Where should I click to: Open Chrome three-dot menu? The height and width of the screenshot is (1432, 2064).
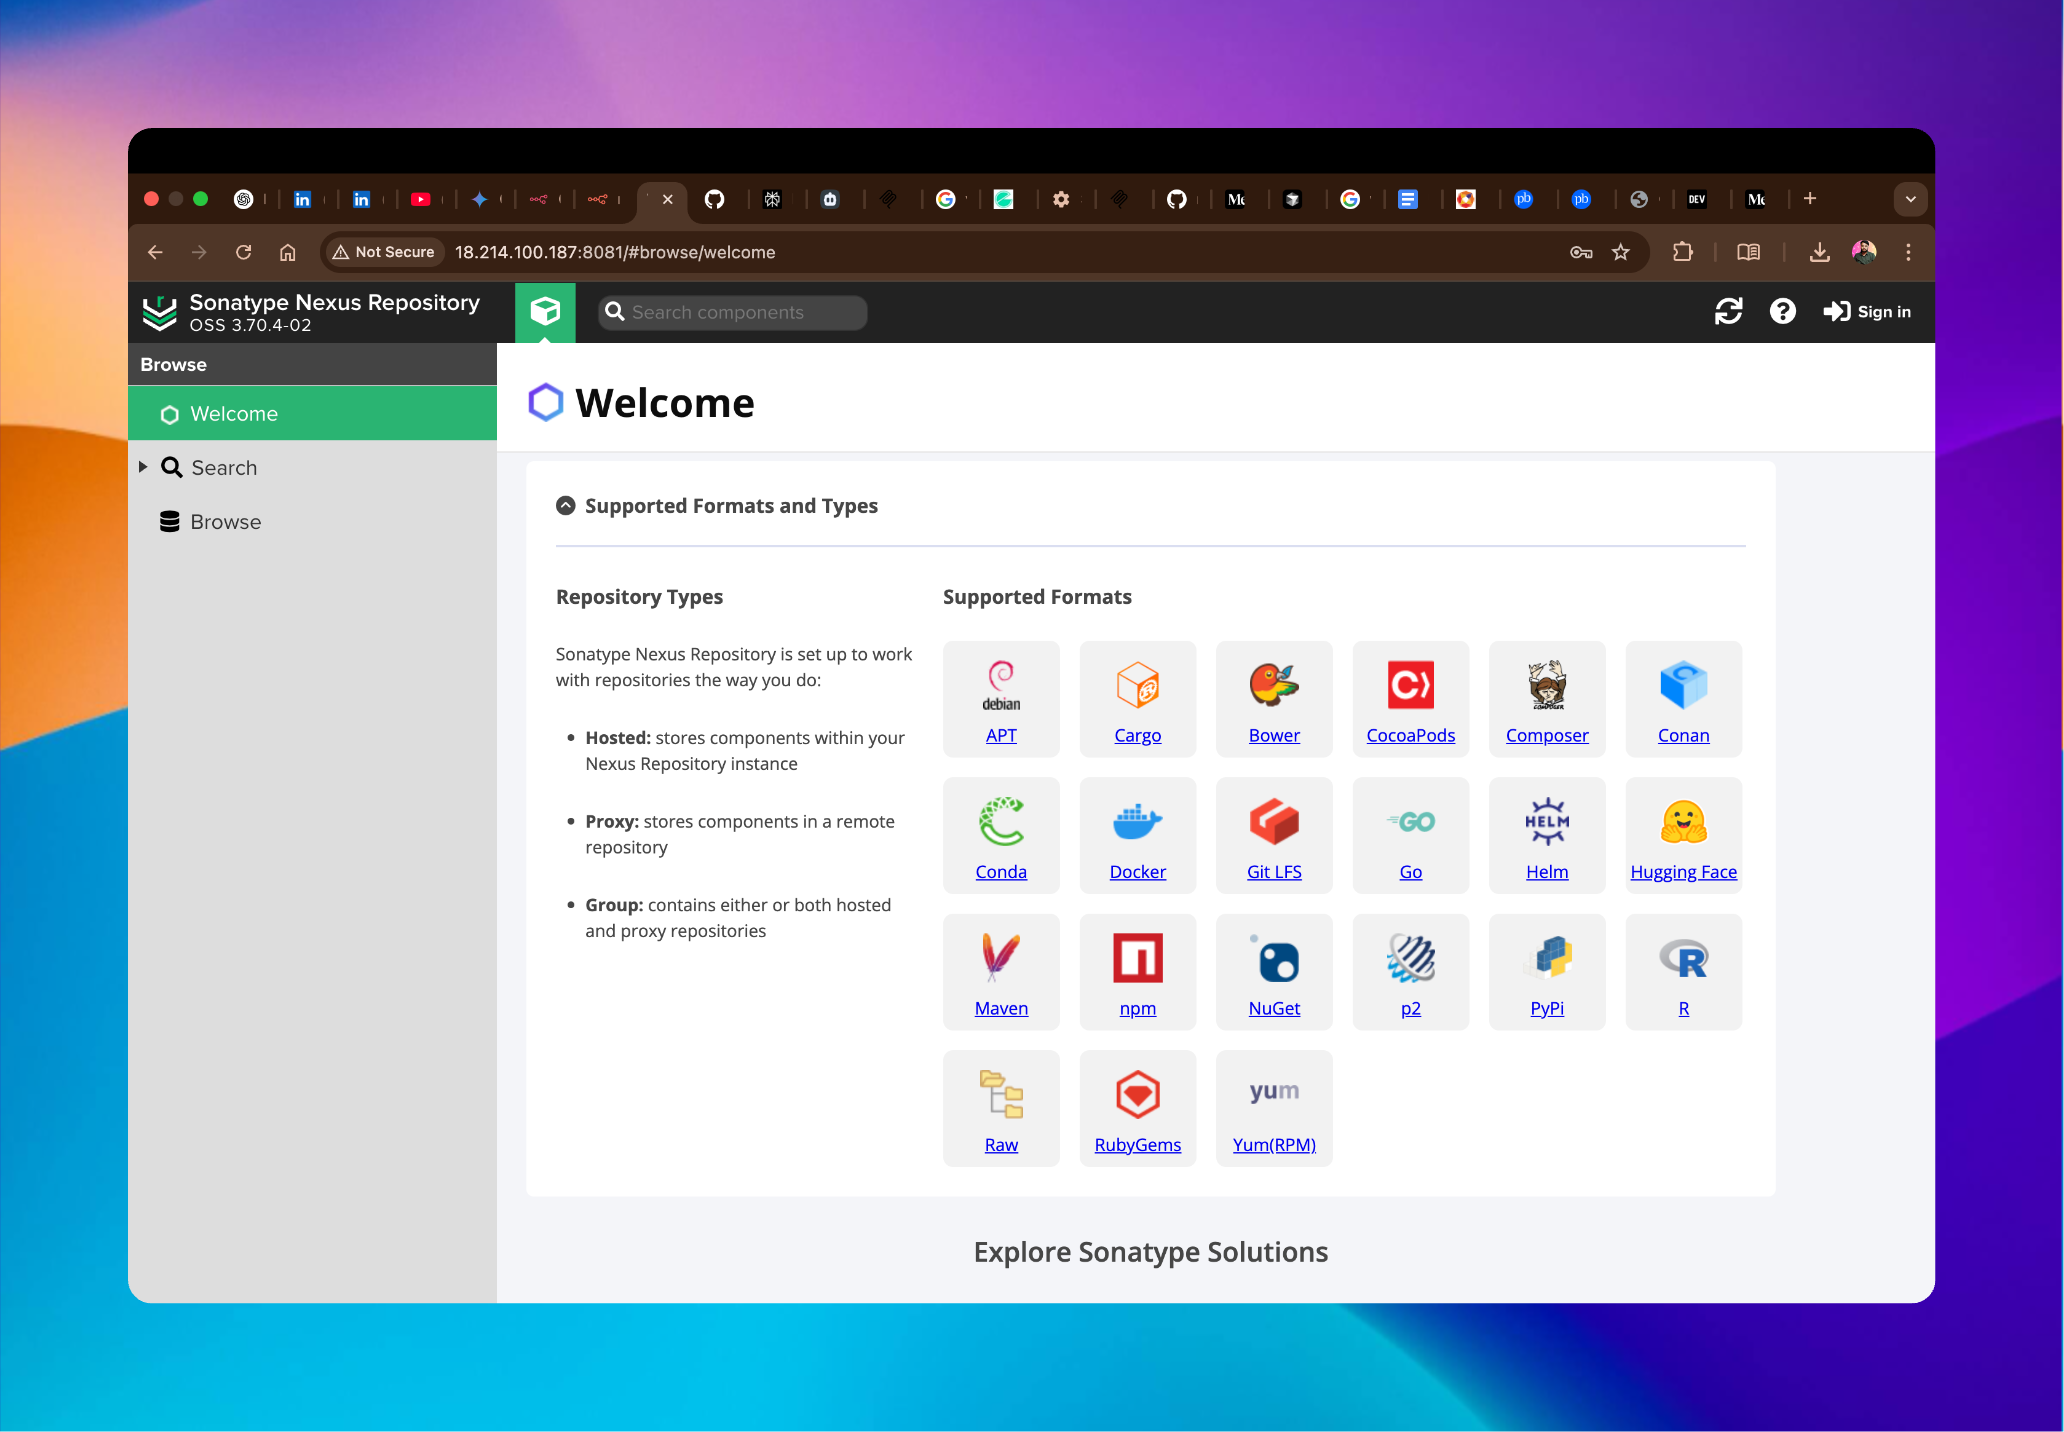pyautogui.click(x=1908, y=252)
